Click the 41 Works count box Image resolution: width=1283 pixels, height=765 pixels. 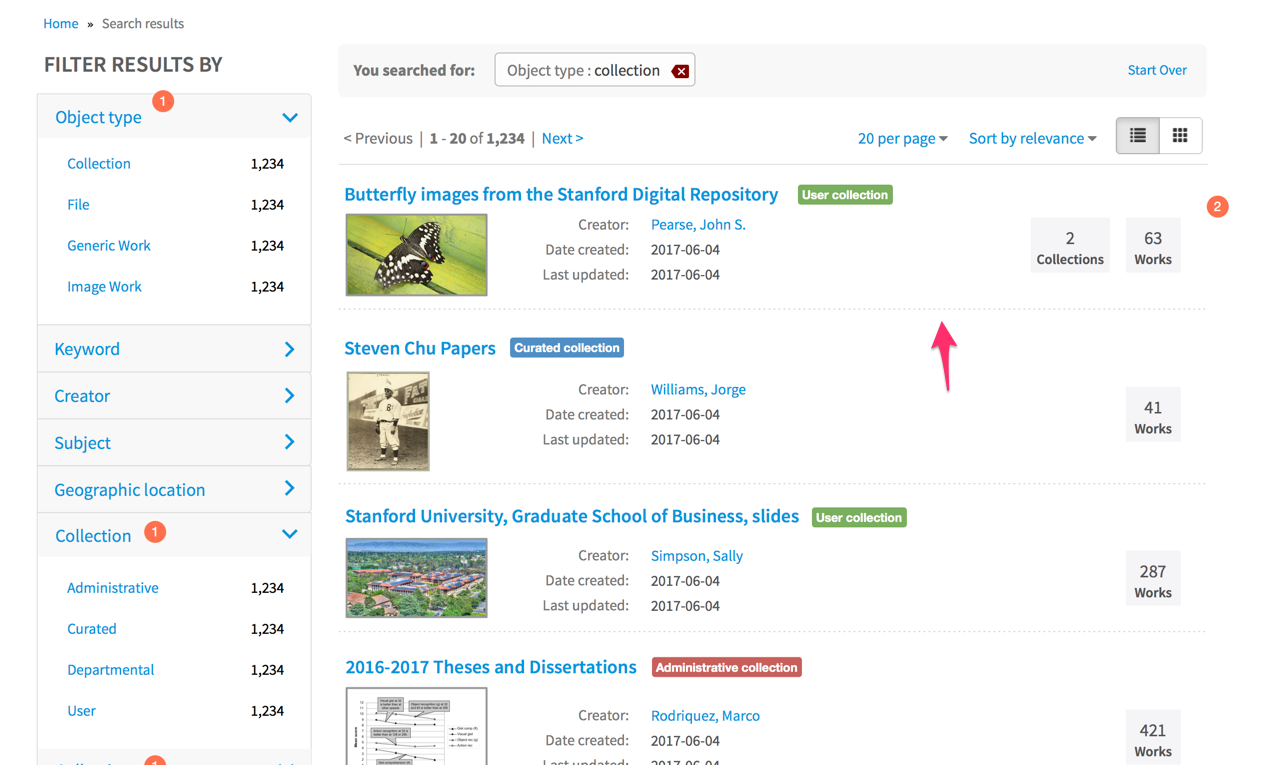tap(1153, 415)
